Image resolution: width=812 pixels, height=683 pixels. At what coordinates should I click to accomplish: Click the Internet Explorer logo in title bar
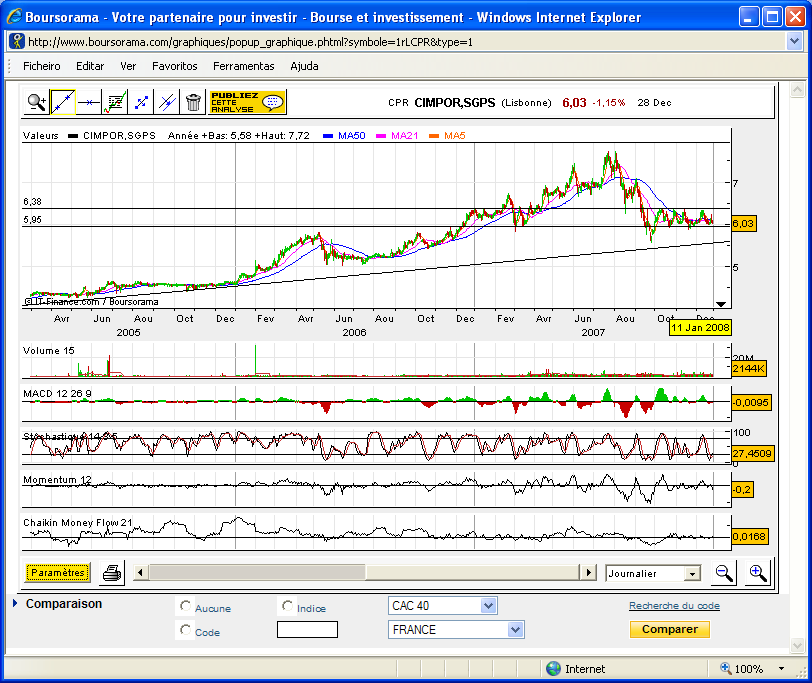tap(14, 17)
